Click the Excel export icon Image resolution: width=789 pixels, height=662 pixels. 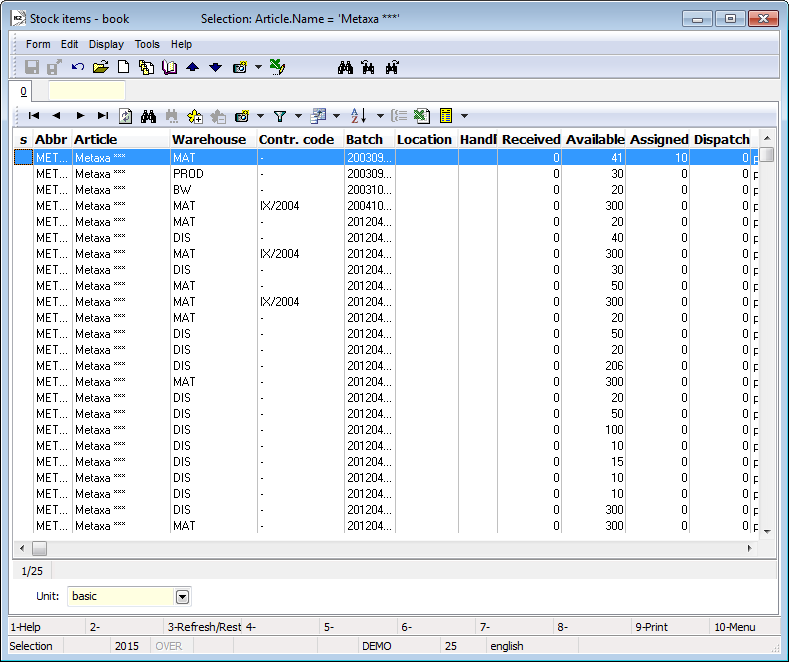coord(421,116)
